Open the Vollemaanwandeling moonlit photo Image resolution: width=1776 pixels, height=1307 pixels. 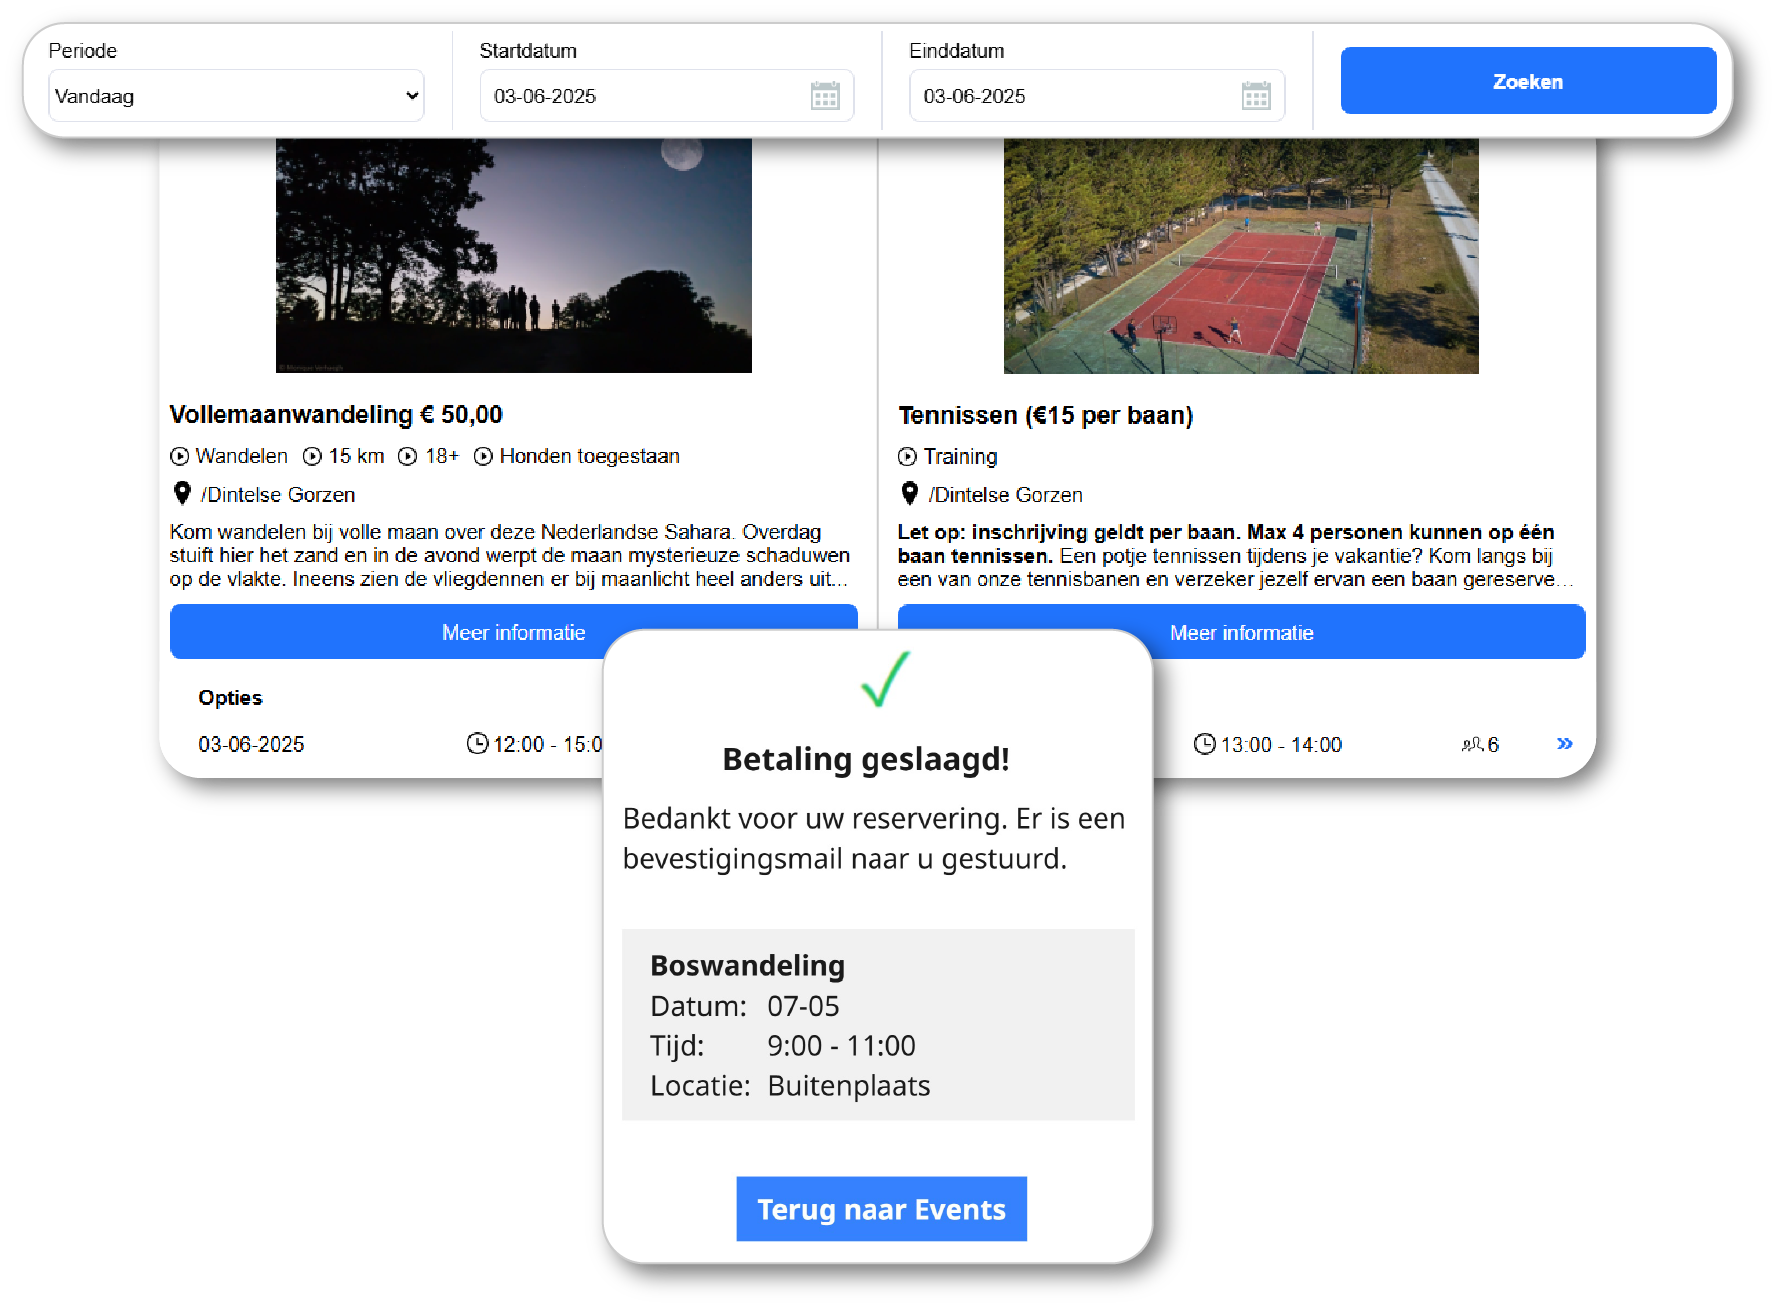[x=514, y=256]
